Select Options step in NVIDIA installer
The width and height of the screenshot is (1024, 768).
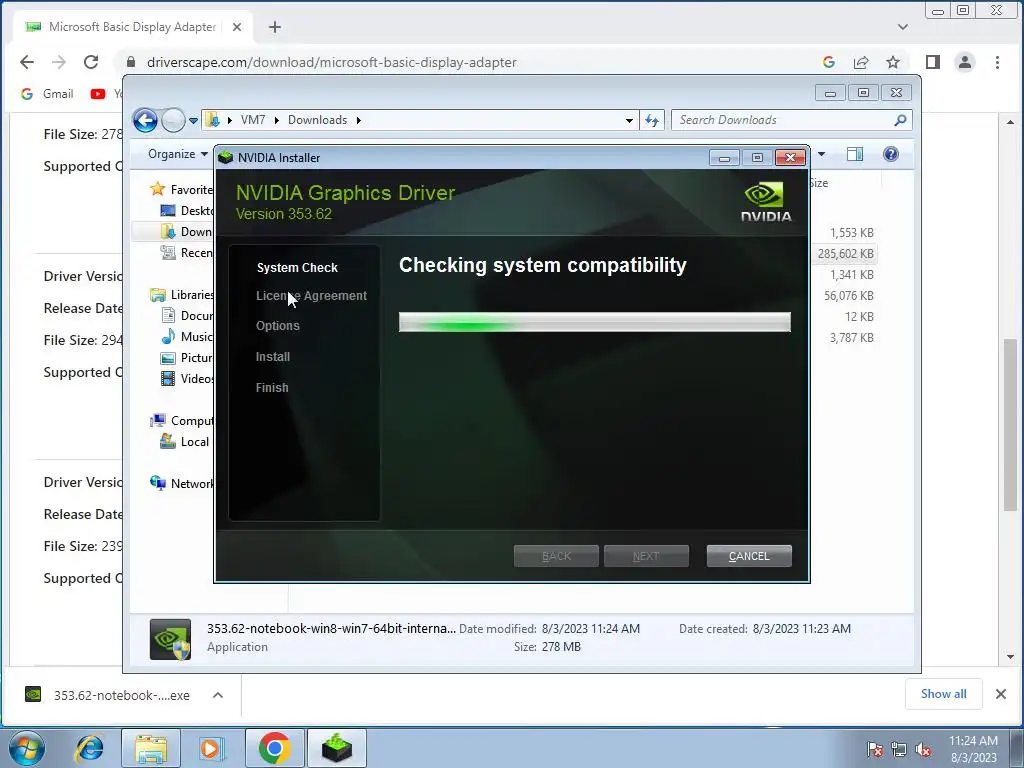tap(278, 326)
